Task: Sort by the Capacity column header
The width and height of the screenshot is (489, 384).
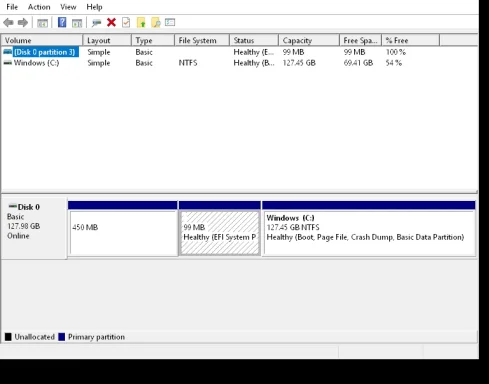Action: click(309, 40)
